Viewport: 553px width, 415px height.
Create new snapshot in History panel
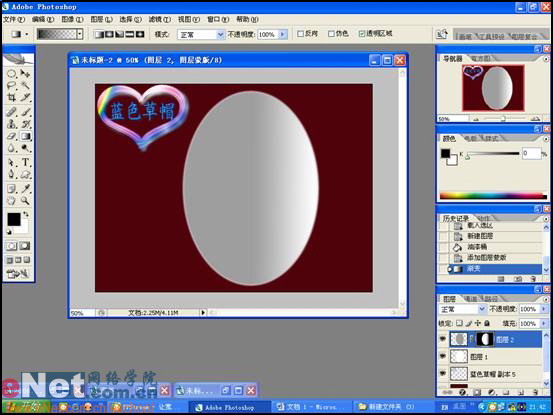pyautogui.click(x=517, y=279)
